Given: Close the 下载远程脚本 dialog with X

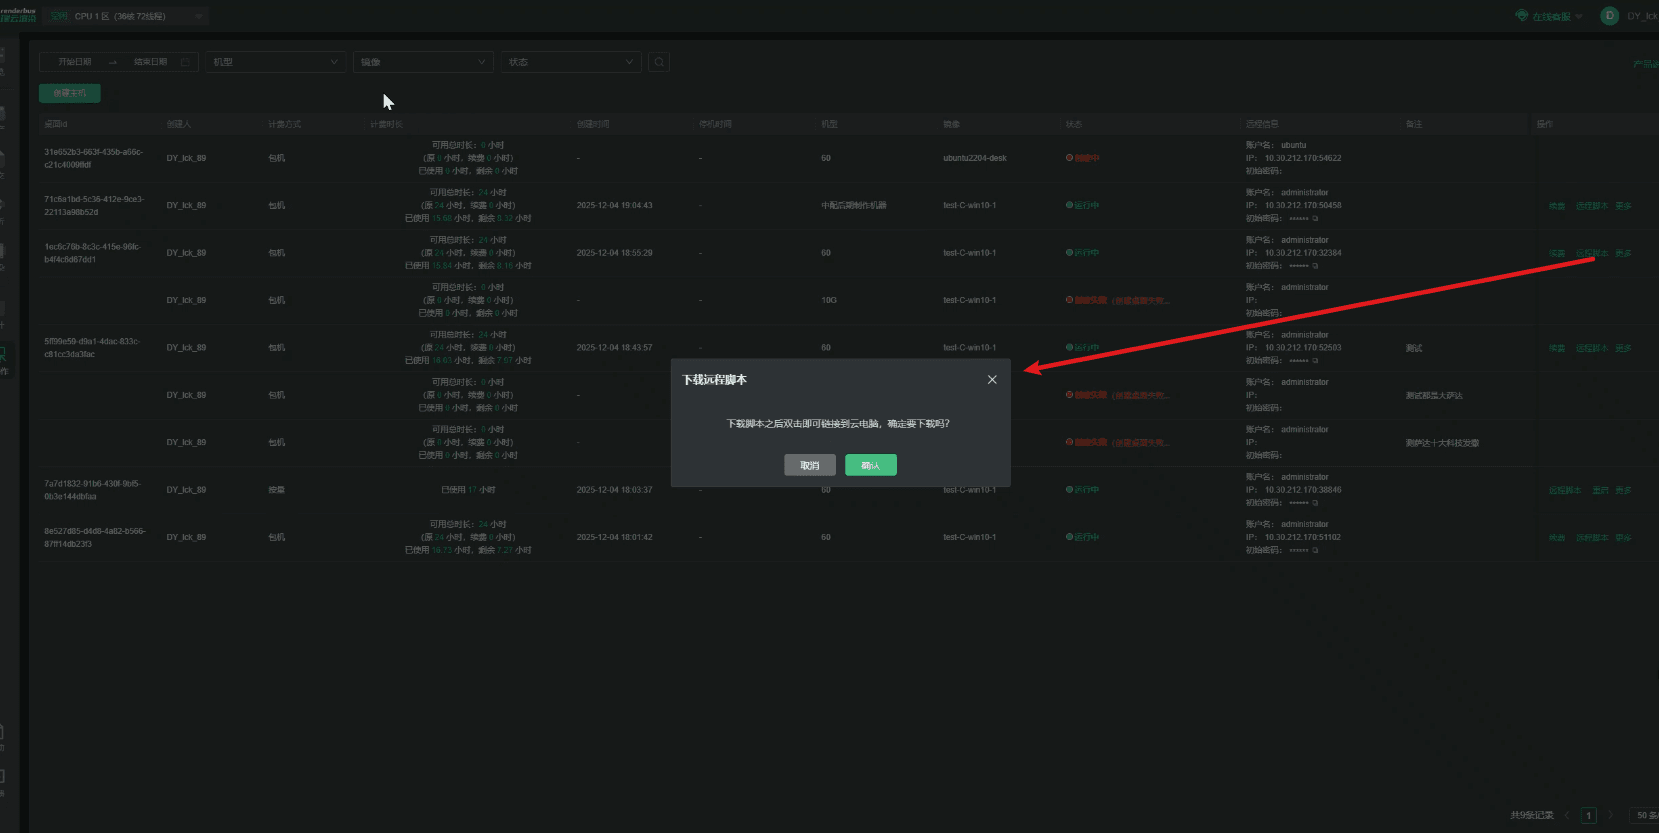Looking at the screenshot, I should 992,380.
